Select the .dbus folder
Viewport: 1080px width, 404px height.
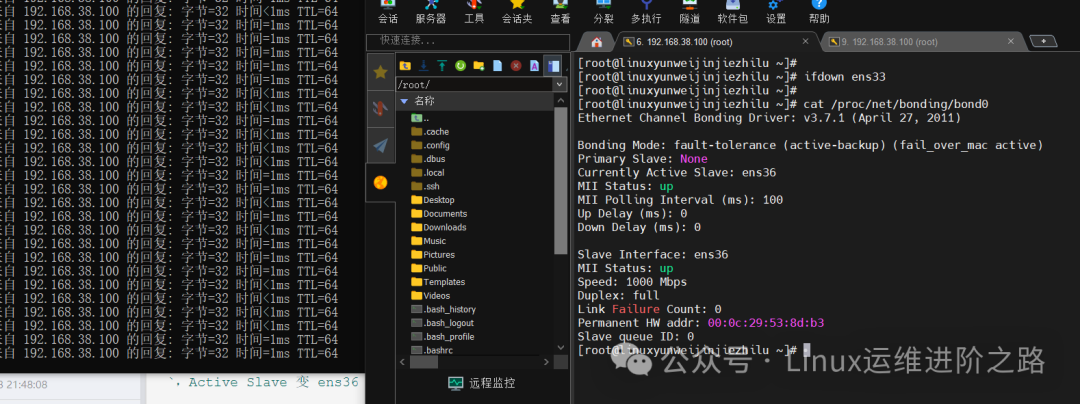coord(428,159)
